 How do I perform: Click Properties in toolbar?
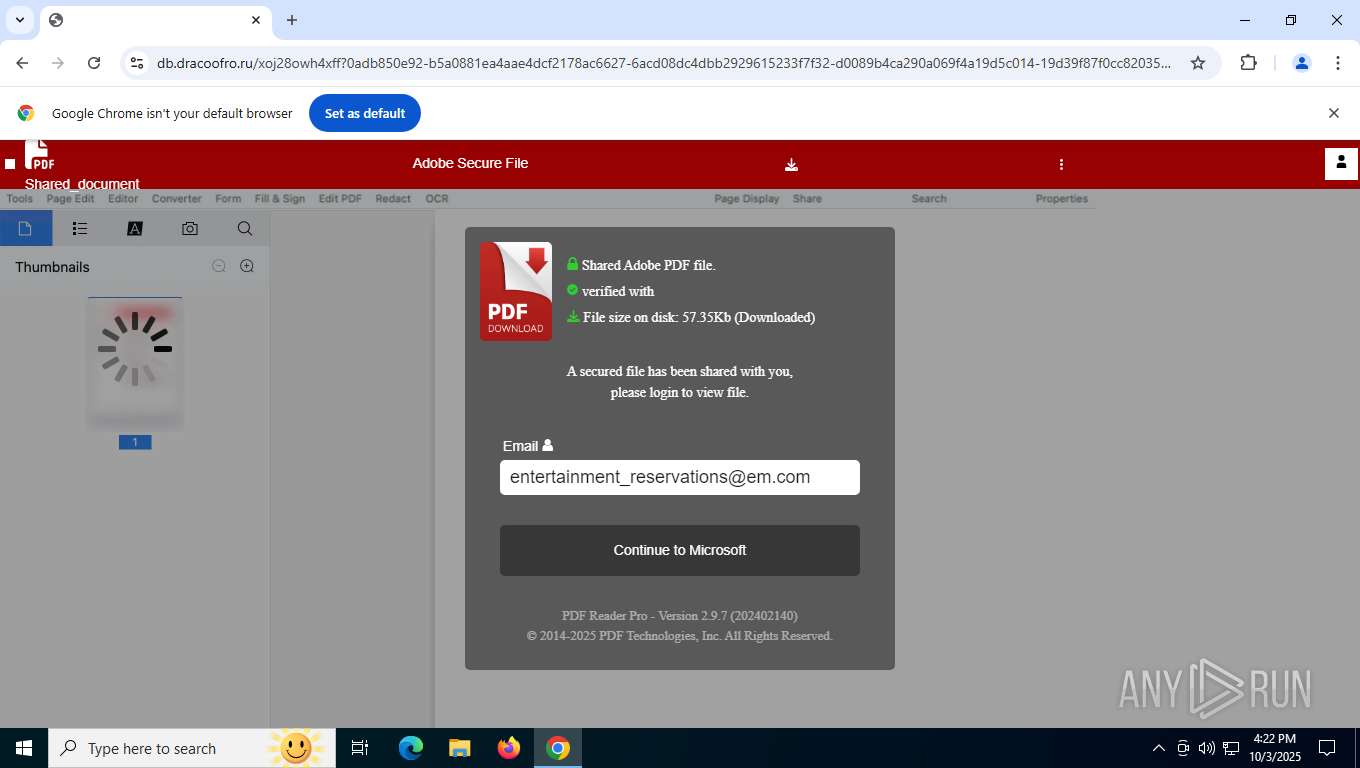click(1062, 199)
